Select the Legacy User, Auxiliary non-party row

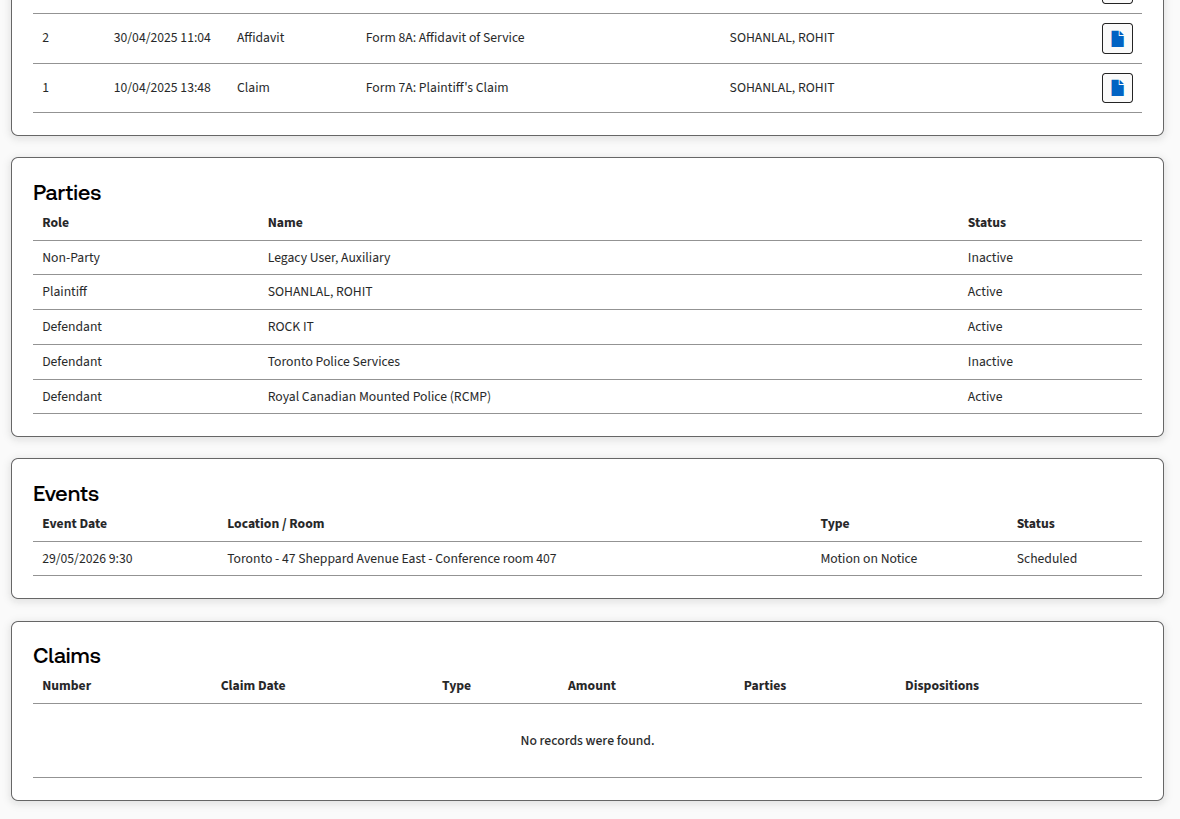587,257
